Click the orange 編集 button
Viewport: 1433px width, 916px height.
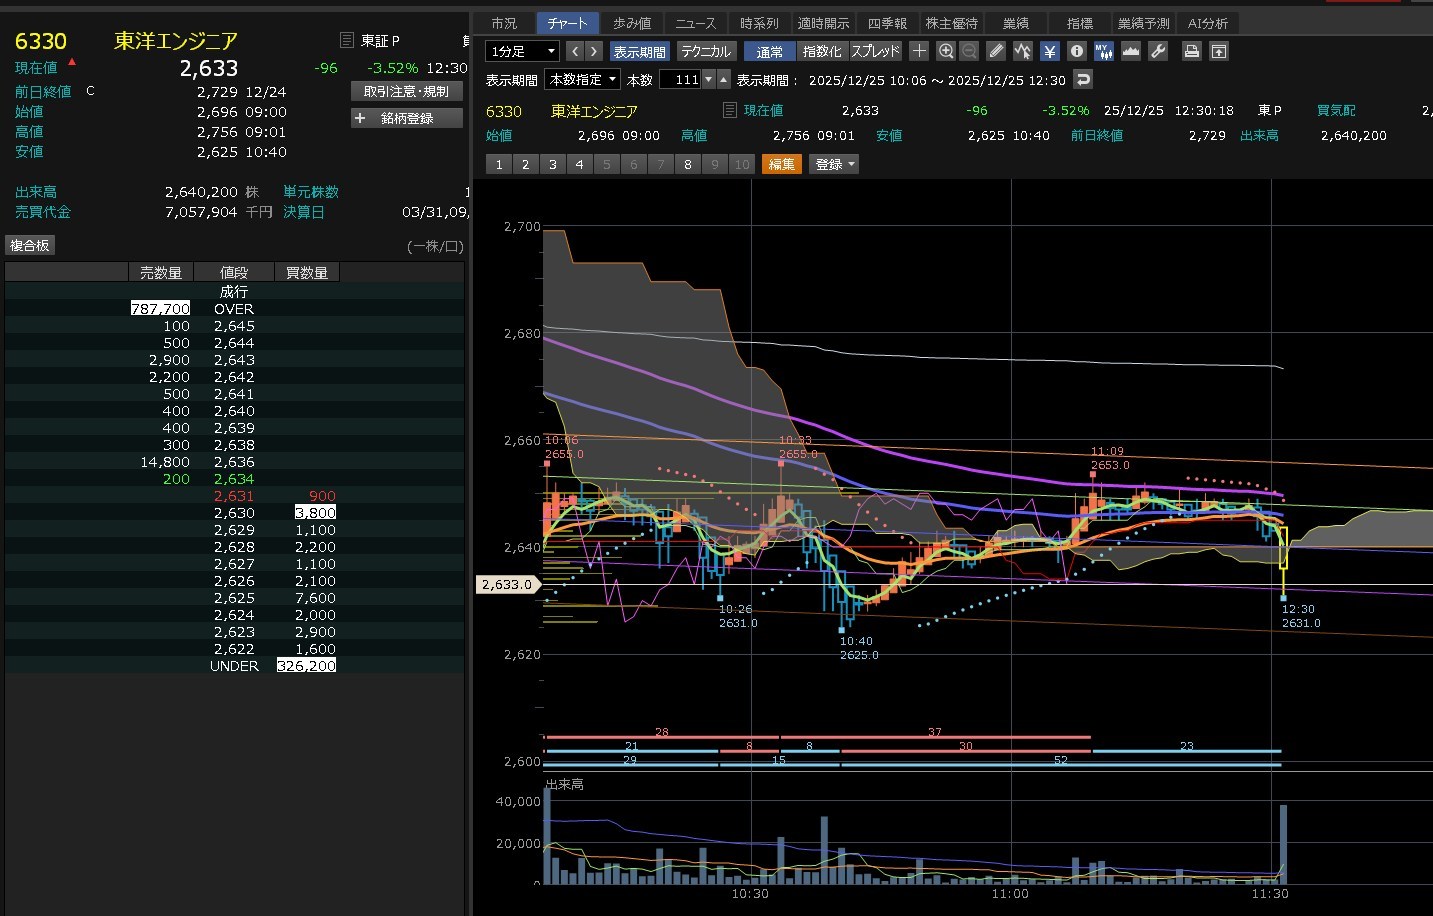click(x=781, y=164)
